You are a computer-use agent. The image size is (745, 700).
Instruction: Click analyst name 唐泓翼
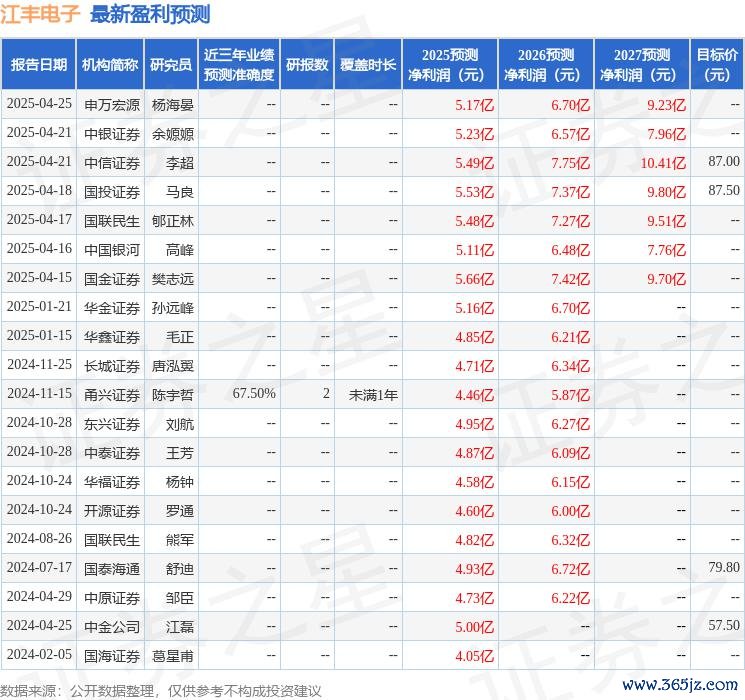point(173,366)
